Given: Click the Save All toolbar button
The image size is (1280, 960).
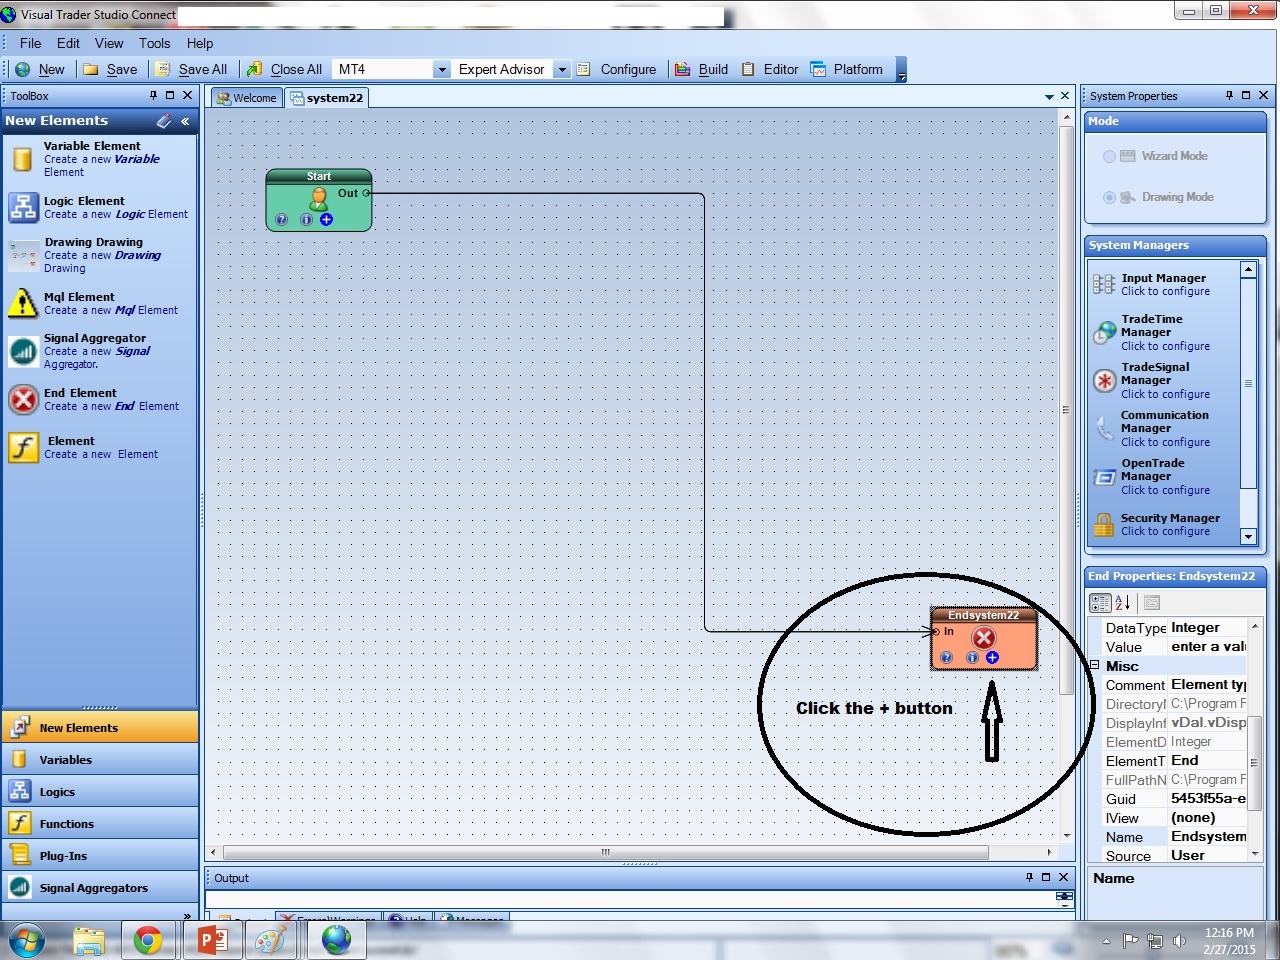Looking at the screenshot, I should click(192, 69).
